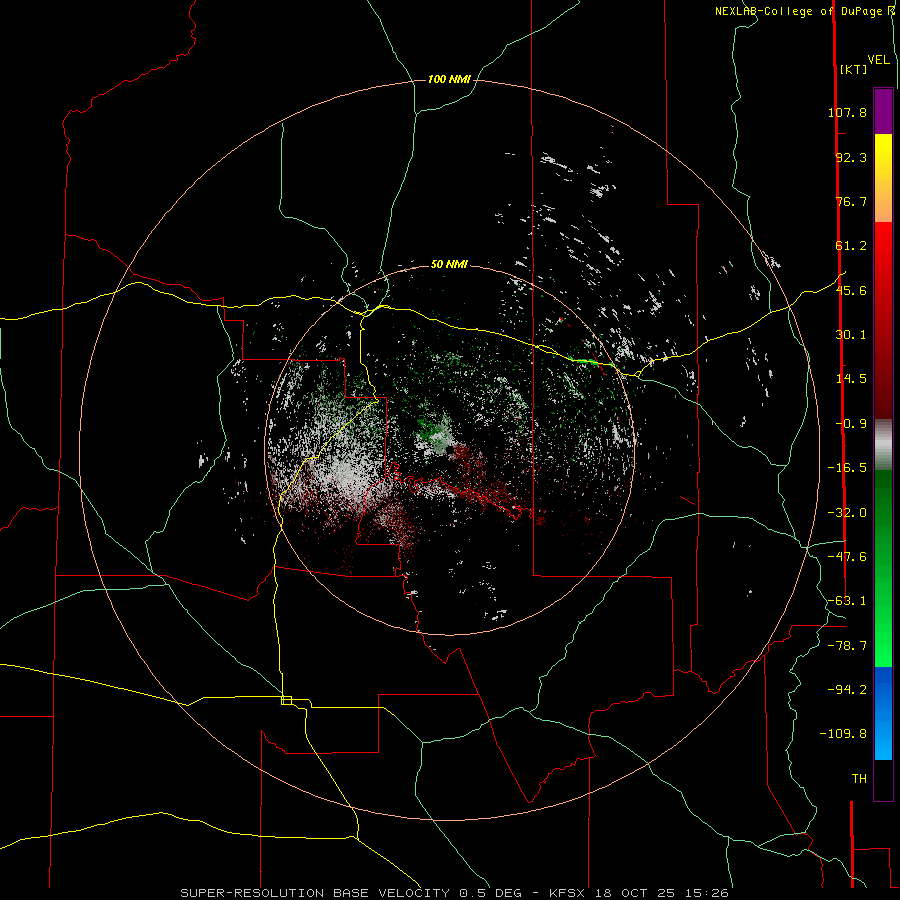Click the NEXLAB-College of DuPage label
The height and width of the screenshot is (900, 900).
click(798, 11)
